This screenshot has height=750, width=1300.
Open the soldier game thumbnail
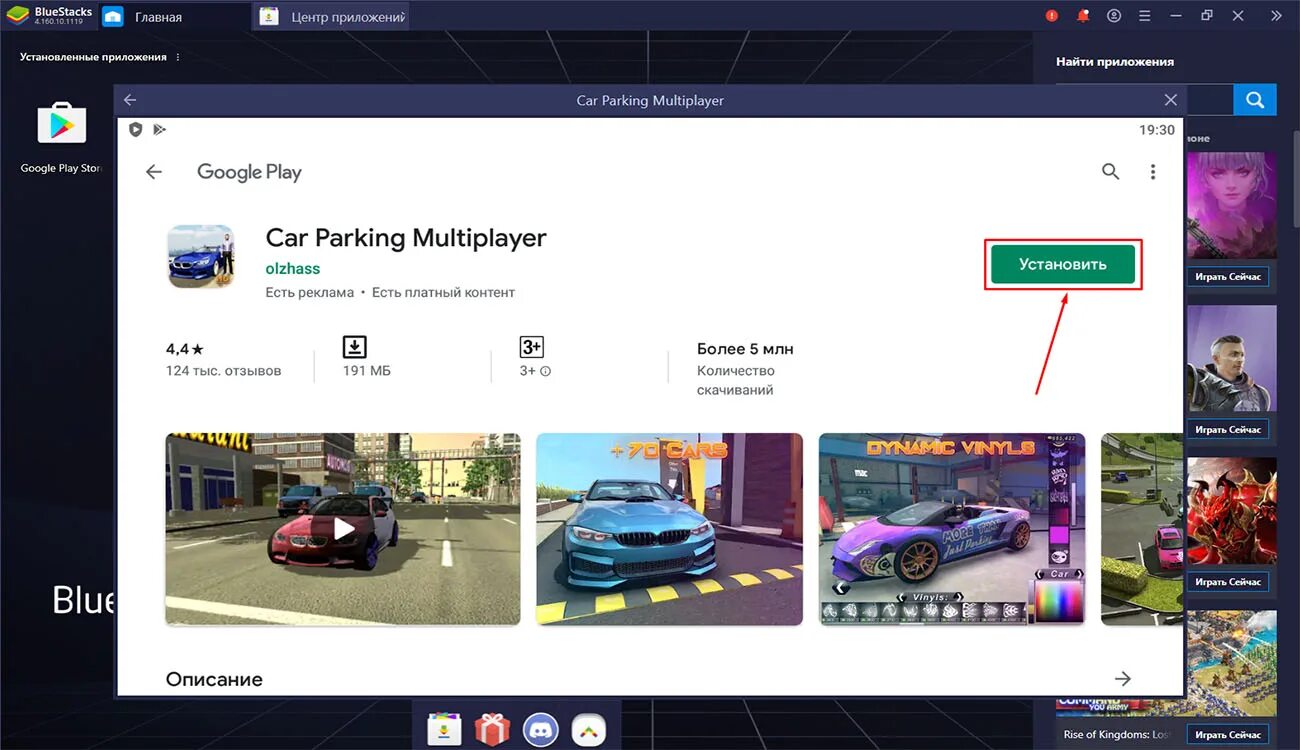click(x=1231, y=359)
